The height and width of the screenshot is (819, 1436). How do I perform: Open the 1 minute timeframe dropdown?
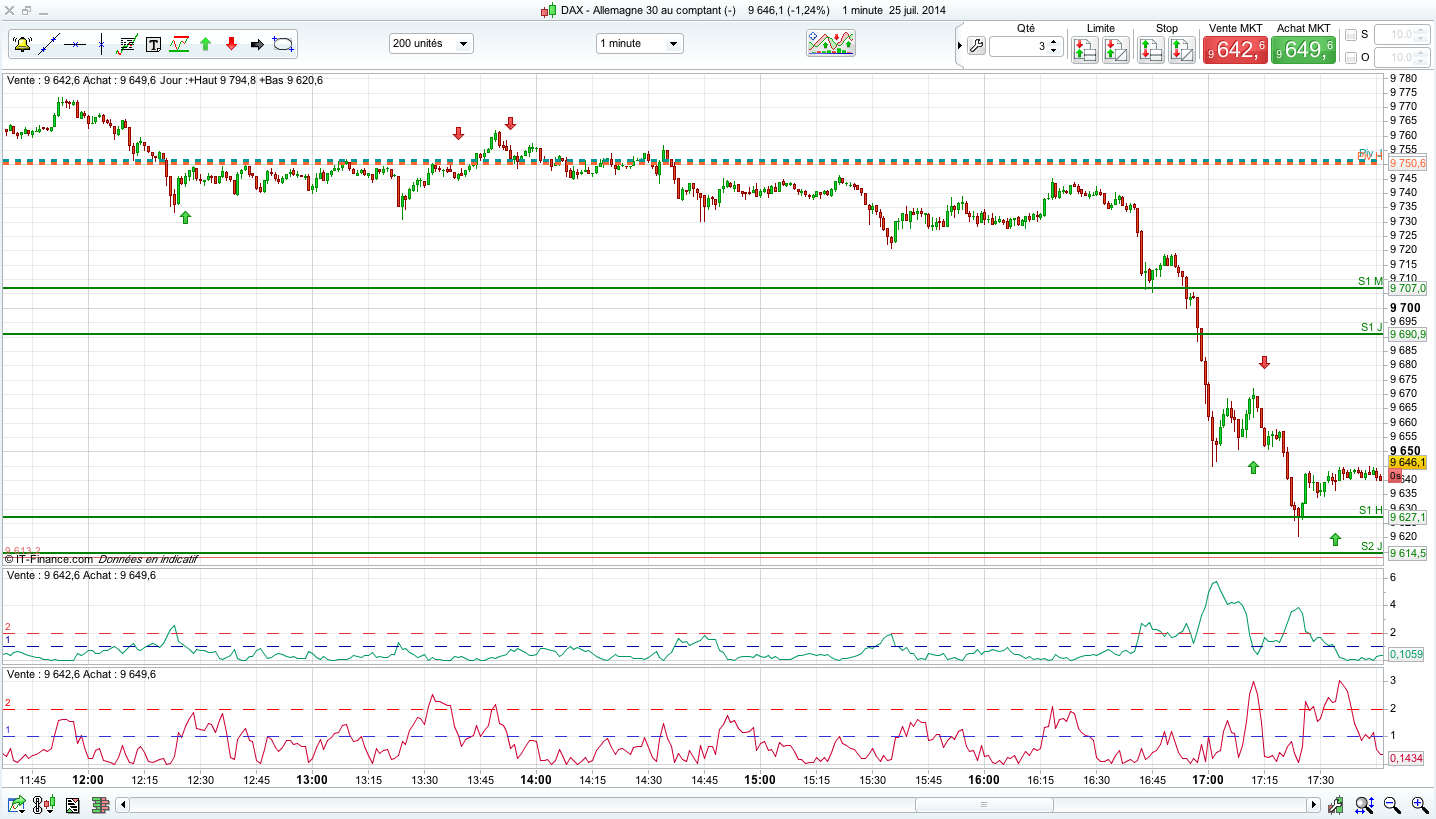tap(639, 44)
